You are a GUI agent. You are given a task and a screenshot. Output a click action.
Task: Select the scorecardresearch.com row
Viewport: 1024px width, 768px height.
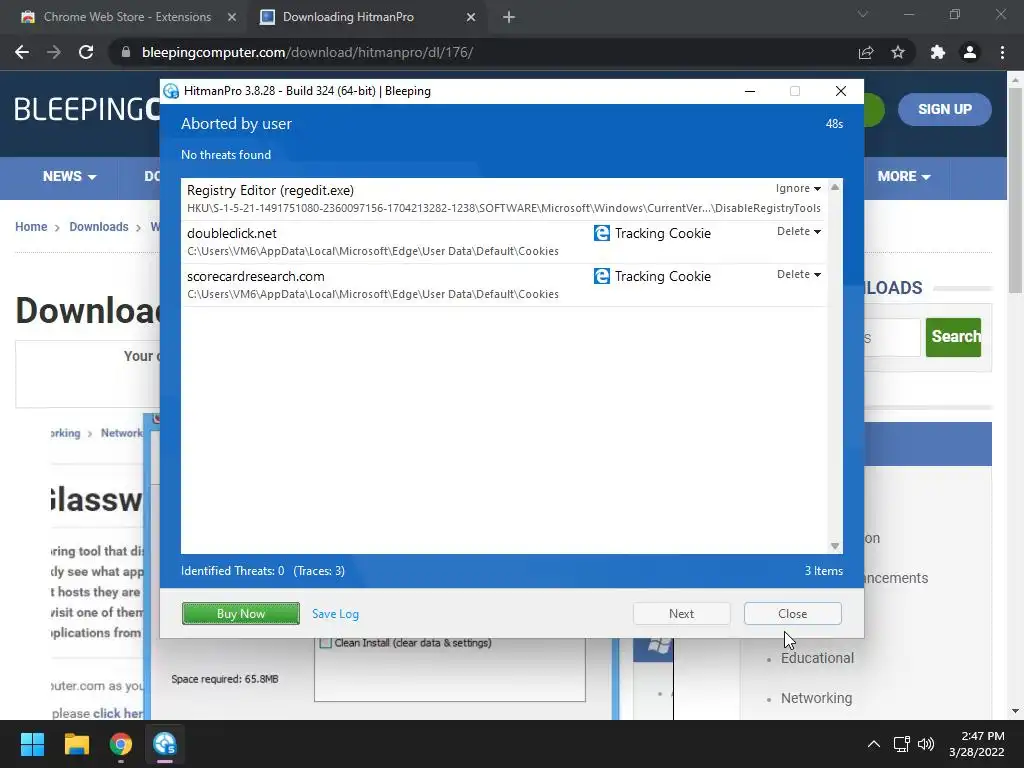click(504, 285)
